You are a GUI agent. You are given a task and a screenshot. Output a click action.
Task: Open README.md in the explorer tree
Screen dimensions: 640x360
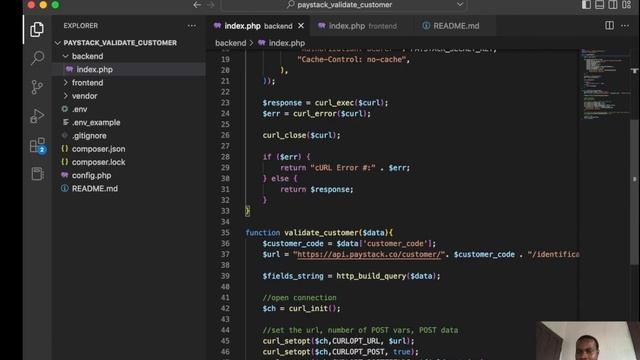point(95,189)
